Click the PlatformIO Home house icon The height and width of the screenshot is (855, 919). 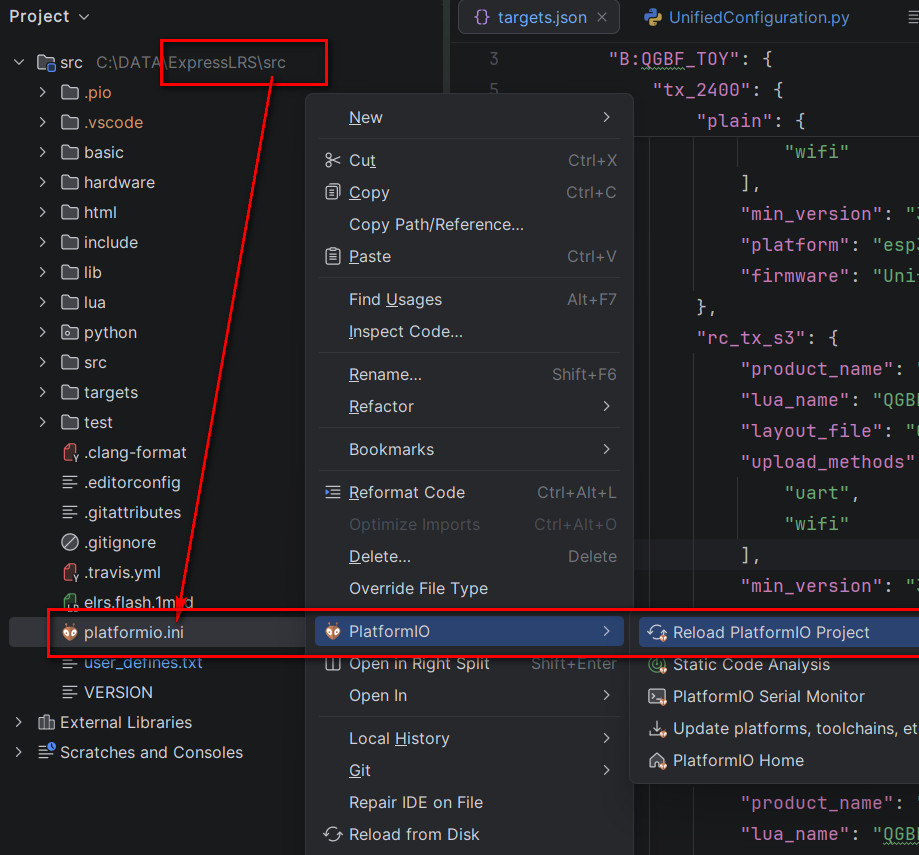coord(657,760)
